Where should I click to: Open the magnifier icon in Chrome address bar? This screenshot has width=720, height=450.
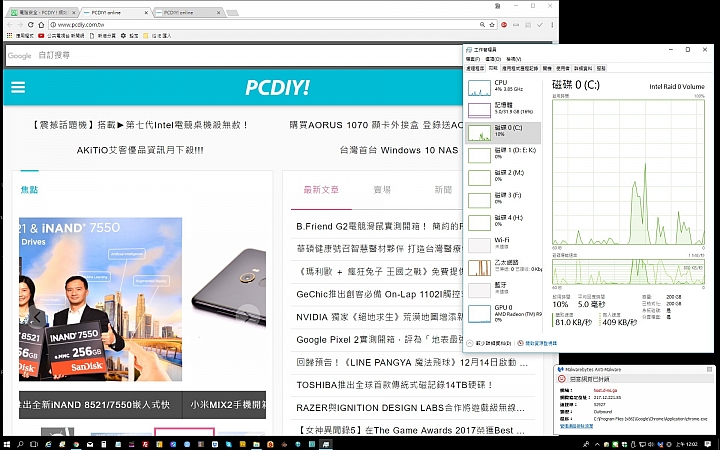482,25
